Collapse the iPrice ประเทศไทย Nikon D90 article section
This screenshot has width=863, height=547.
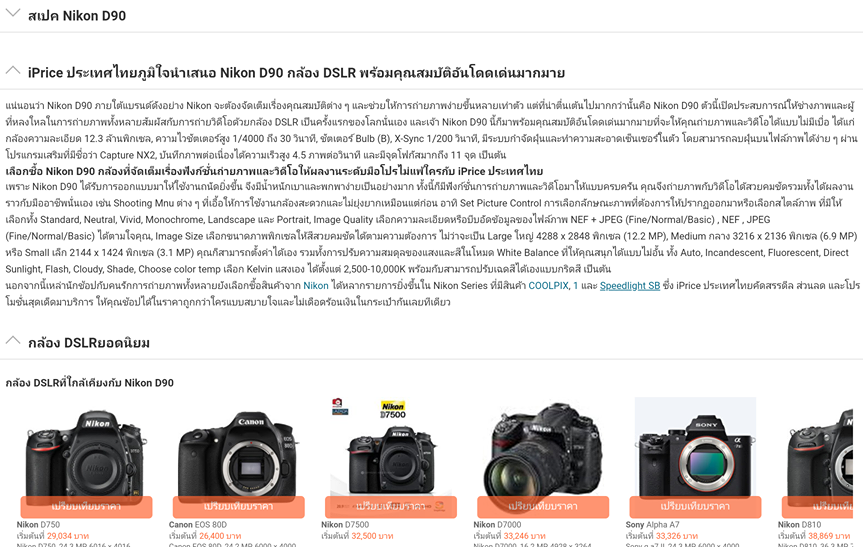13,70
